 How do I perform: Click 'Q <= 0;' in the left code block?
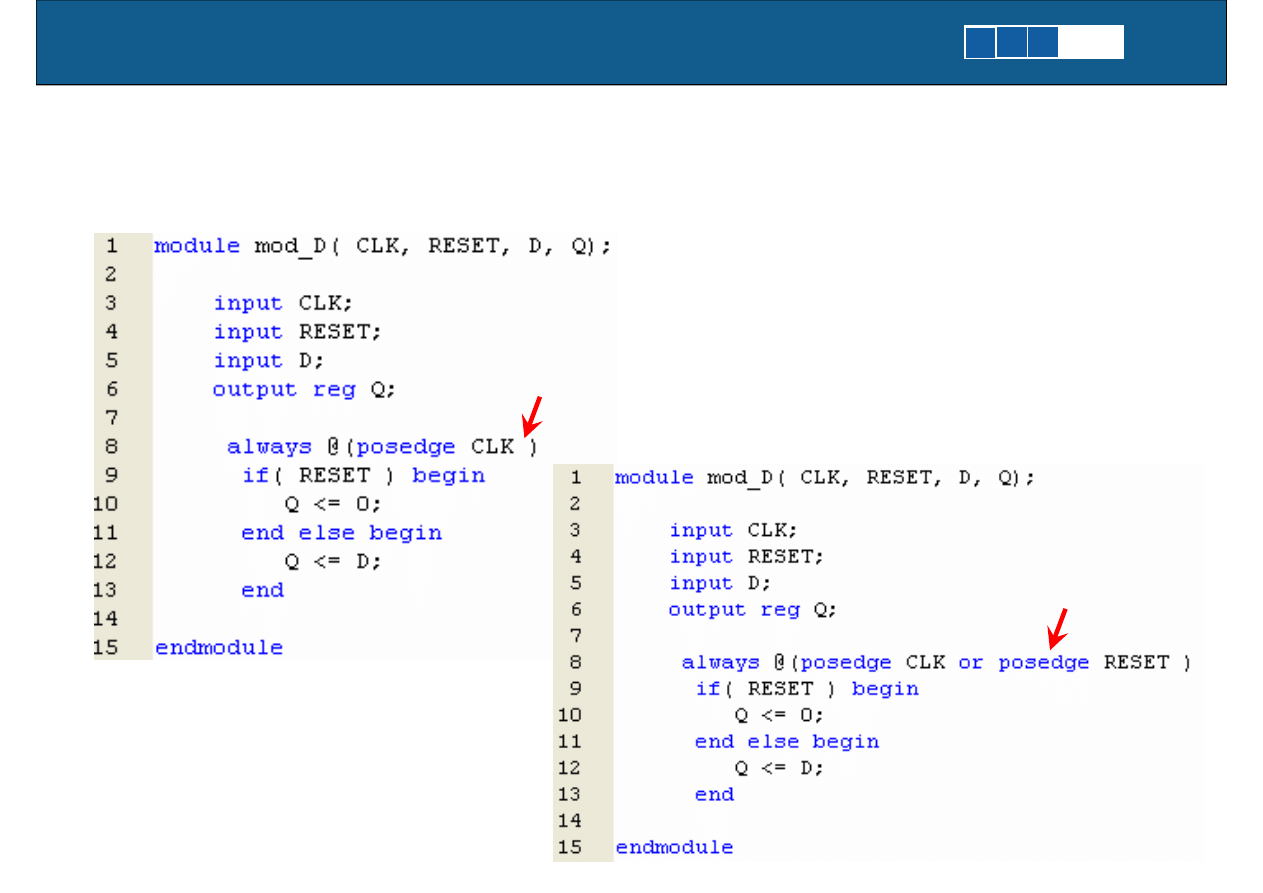[x=333, y=504]
